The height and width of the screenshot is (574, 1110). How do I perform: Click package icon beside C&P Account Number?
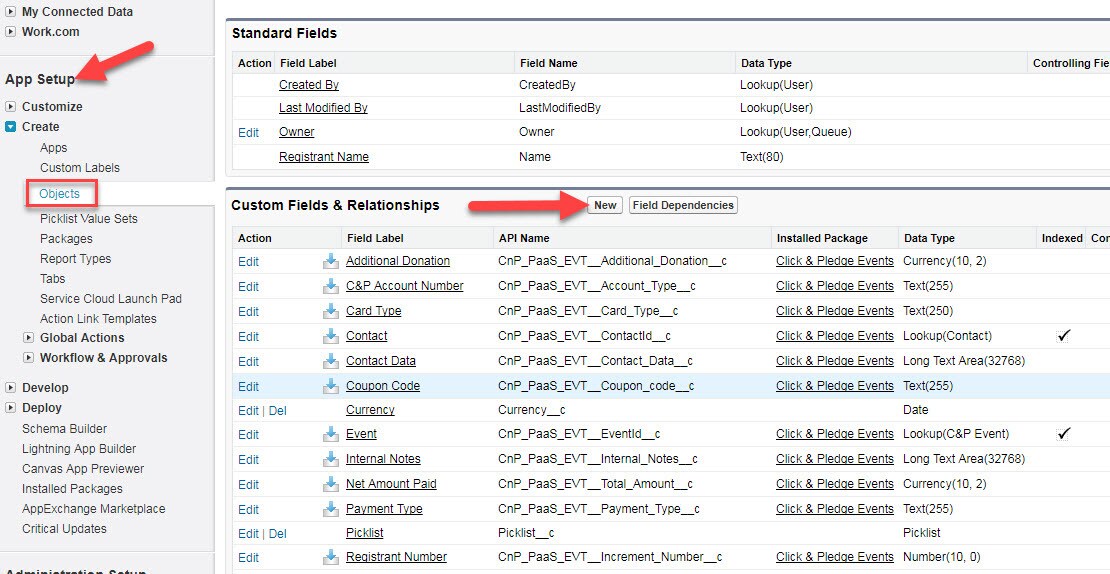pyautogui.click(x=331, y=286)
